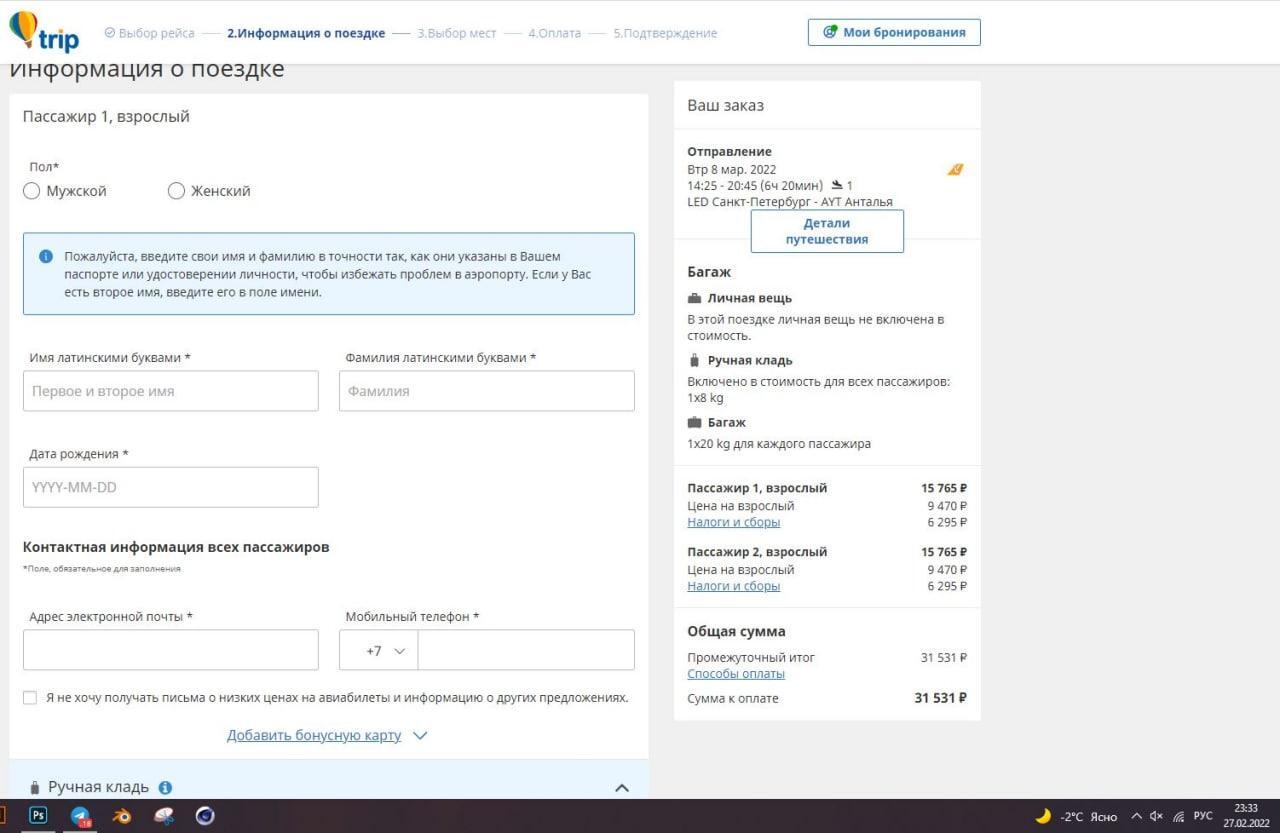Click the blue info icon in the notice box
1280x833 pixels.
tap(45, 257)
